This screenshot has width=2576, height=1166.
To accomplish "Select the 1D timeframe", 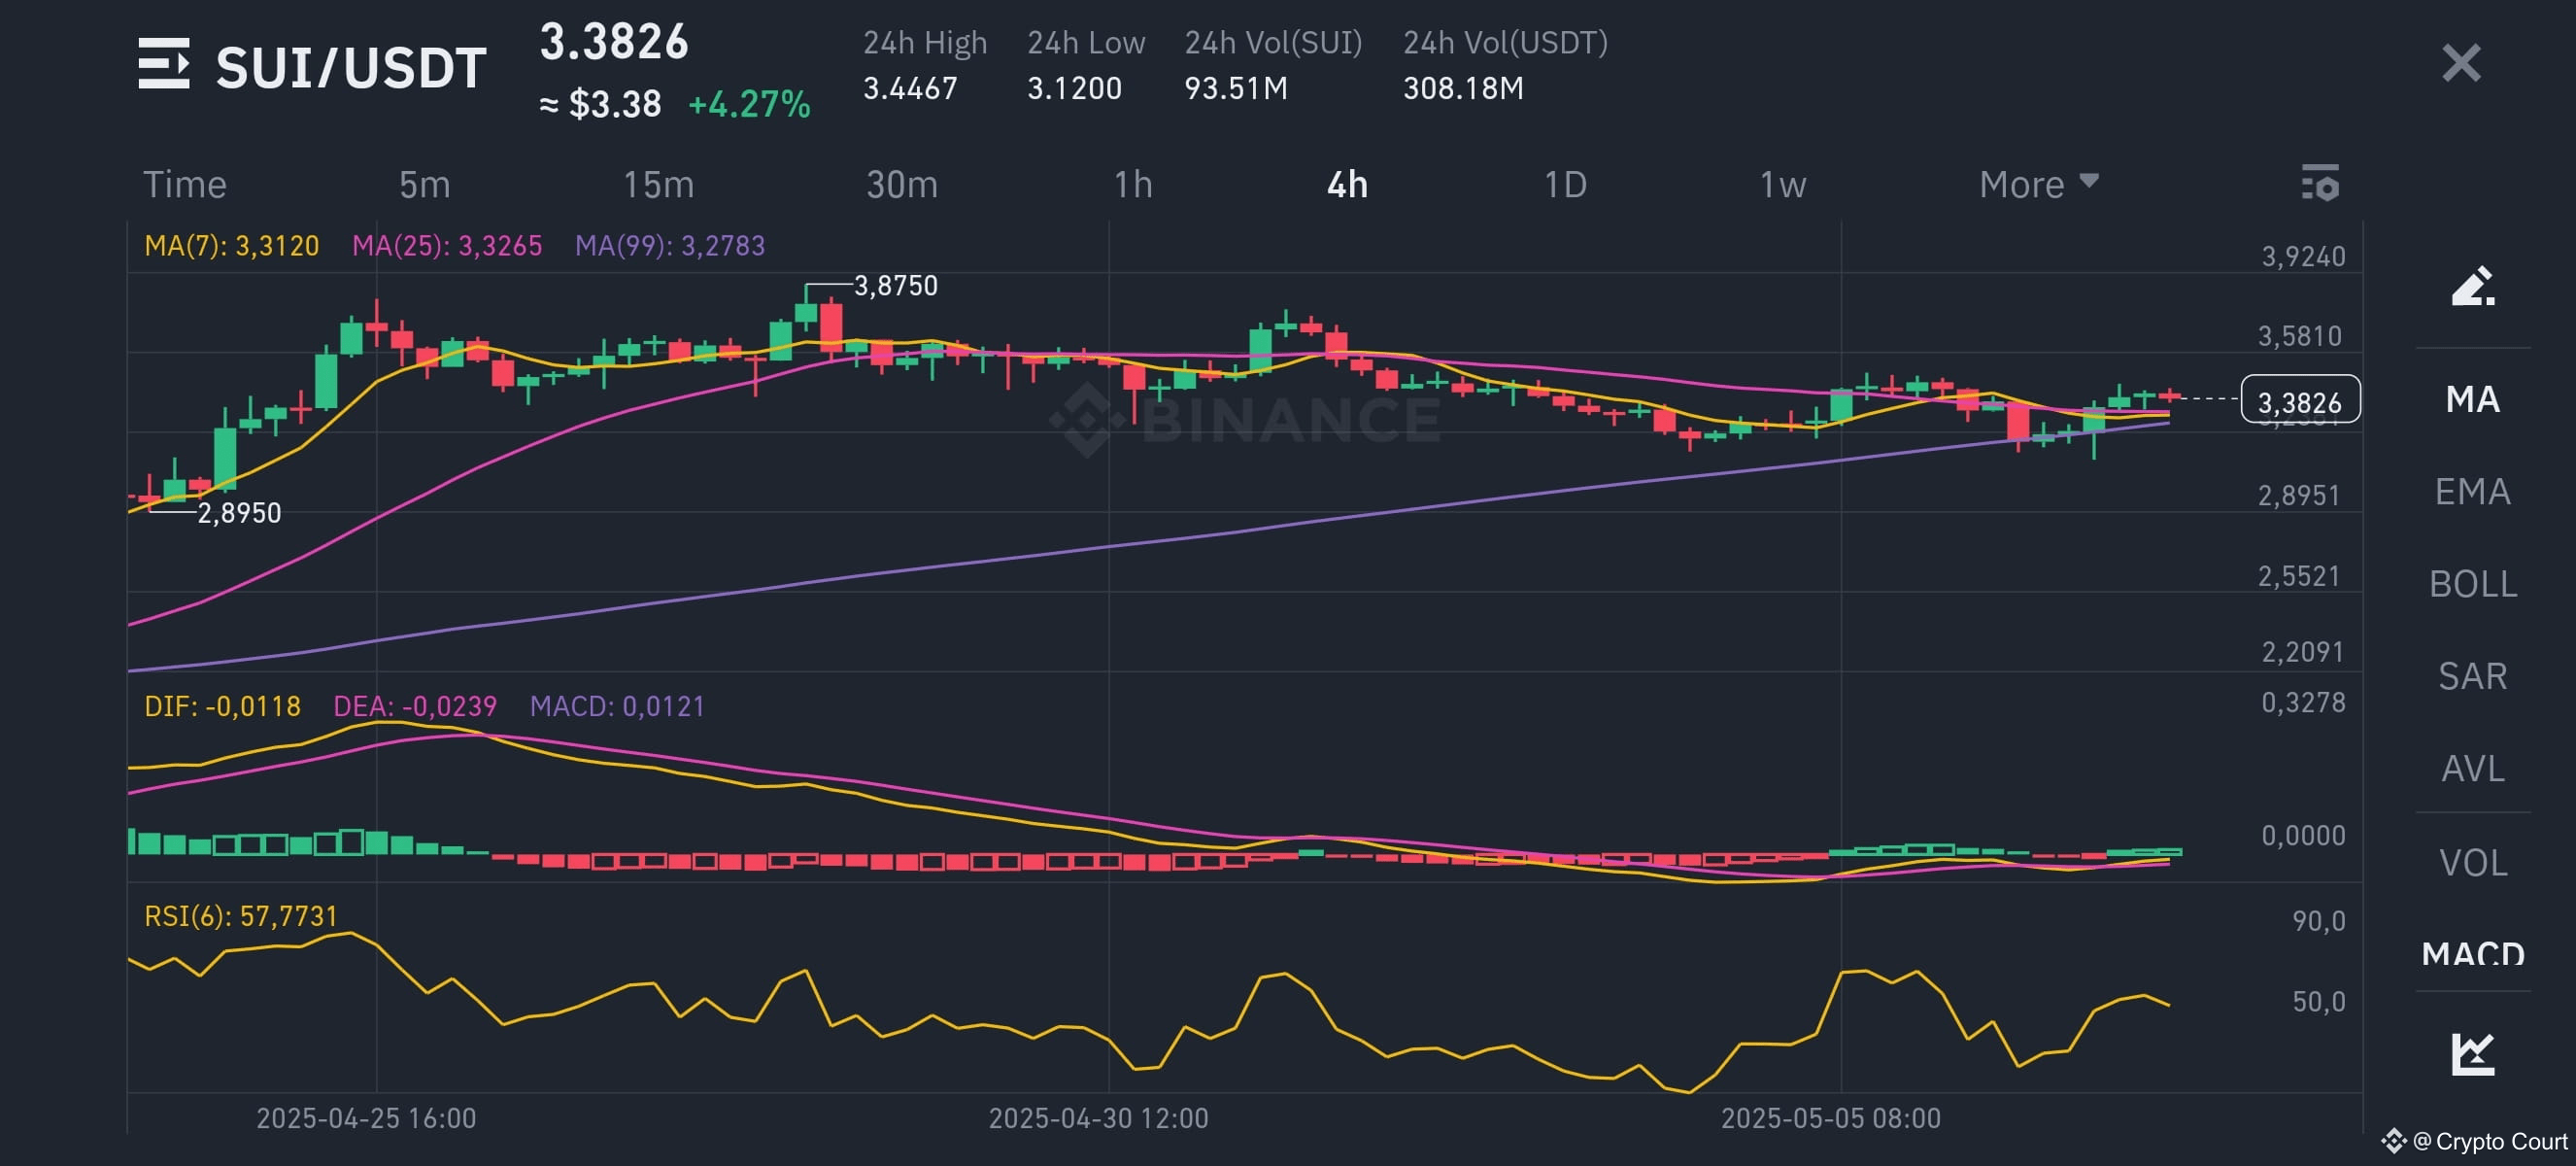I will click(x=1565, y=184).
